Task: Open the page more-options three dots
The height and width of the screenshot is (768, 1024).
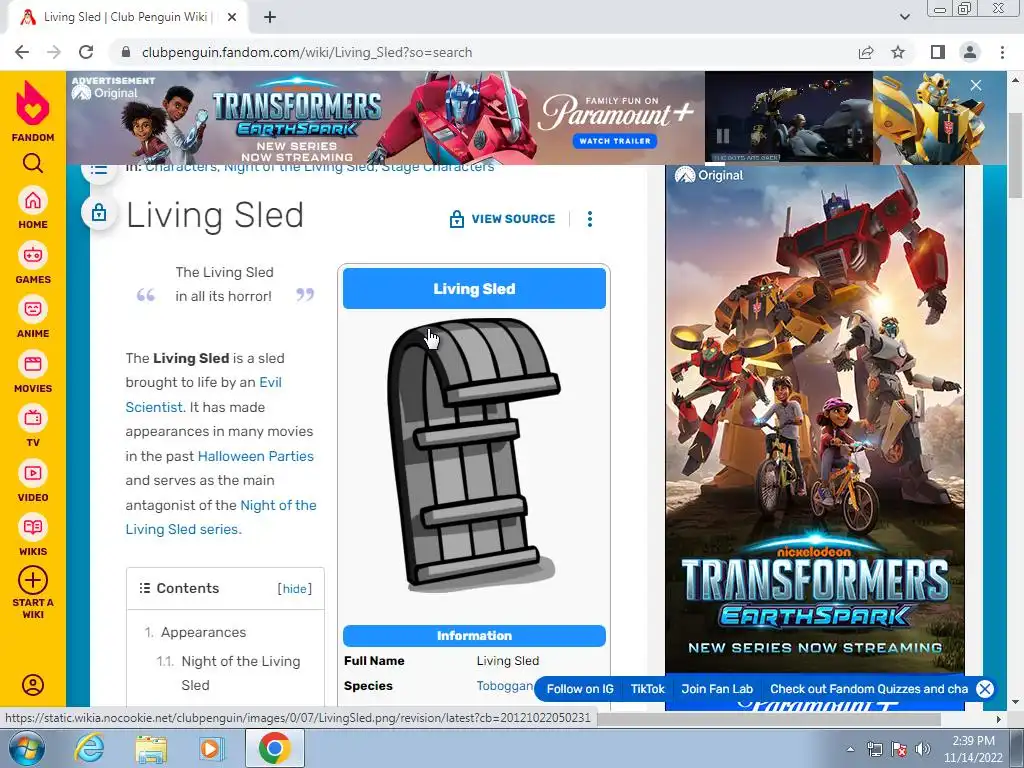Action: (x=590, y=219)
